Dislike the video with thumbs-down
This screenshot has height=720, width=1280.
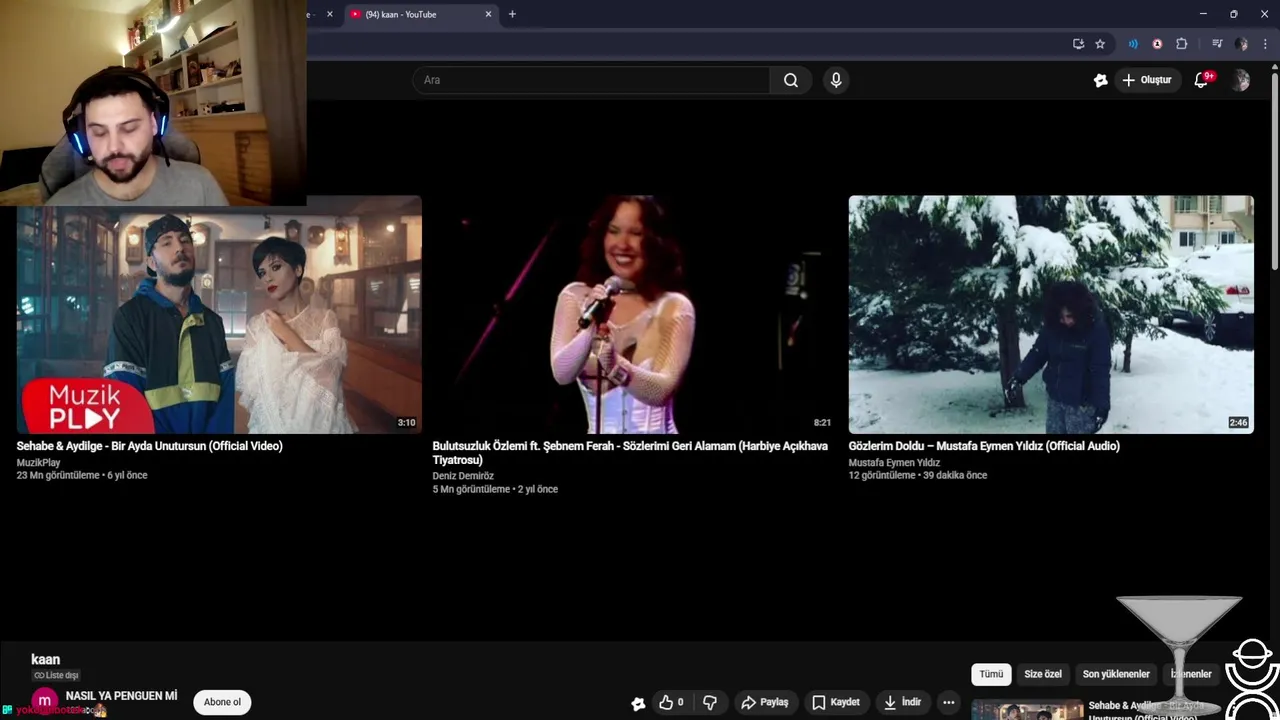click(x=710, y=702)
